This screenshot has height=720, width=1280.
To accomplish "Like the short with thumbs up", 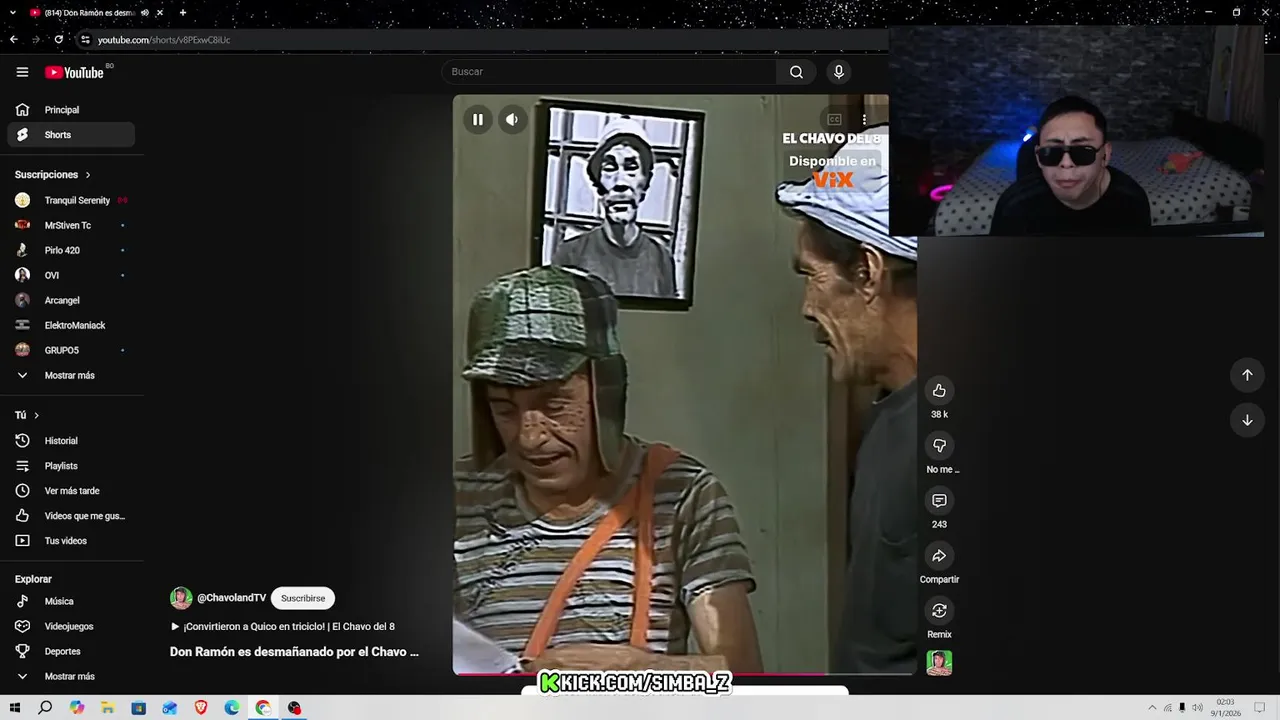I will coord(939,391).
